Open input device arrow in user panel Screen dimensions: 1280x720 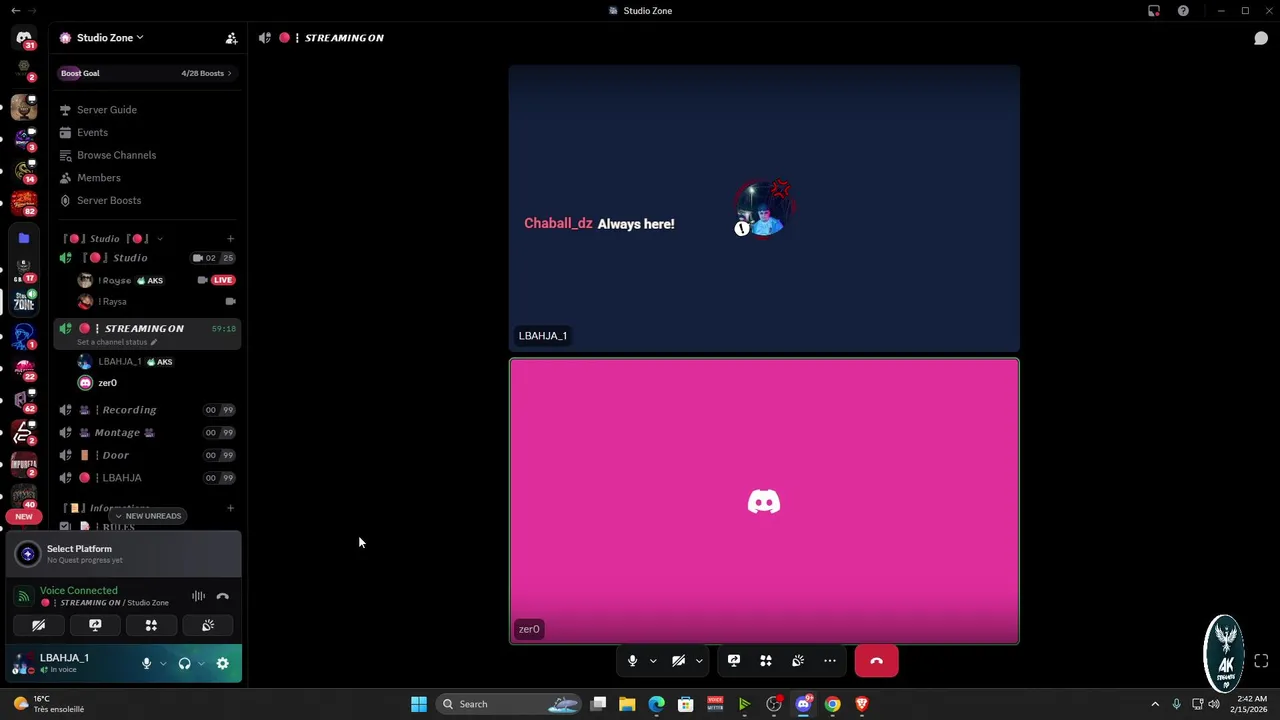click(163, 663)
